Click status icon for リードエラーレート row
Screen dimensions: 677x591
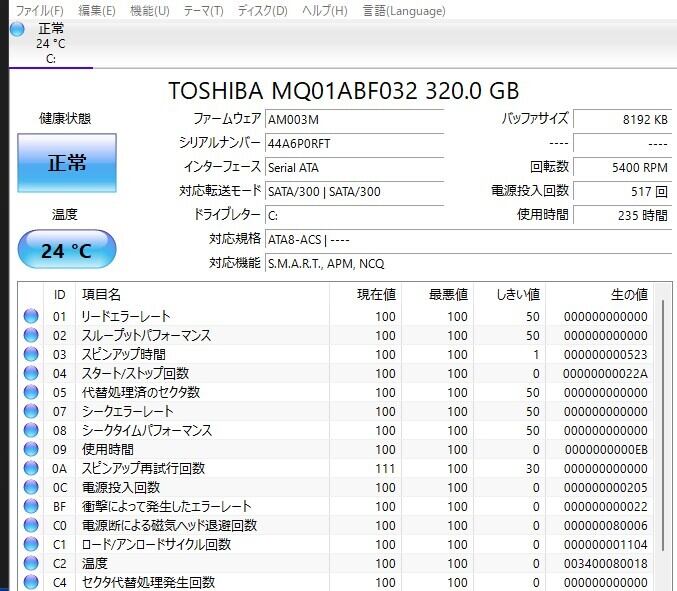tap(31, 316)
